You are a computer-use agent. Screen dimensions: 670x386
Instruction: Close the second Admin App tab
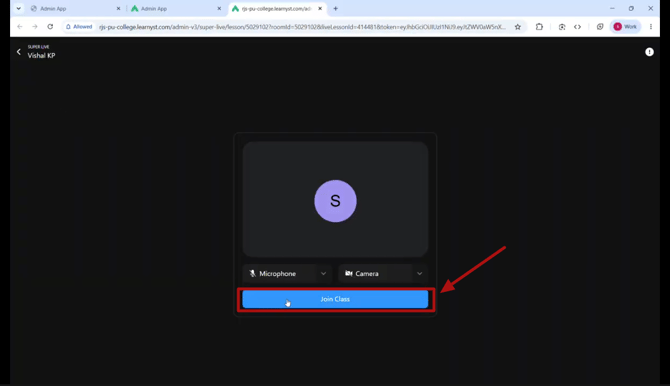click(x=219, y=9)
